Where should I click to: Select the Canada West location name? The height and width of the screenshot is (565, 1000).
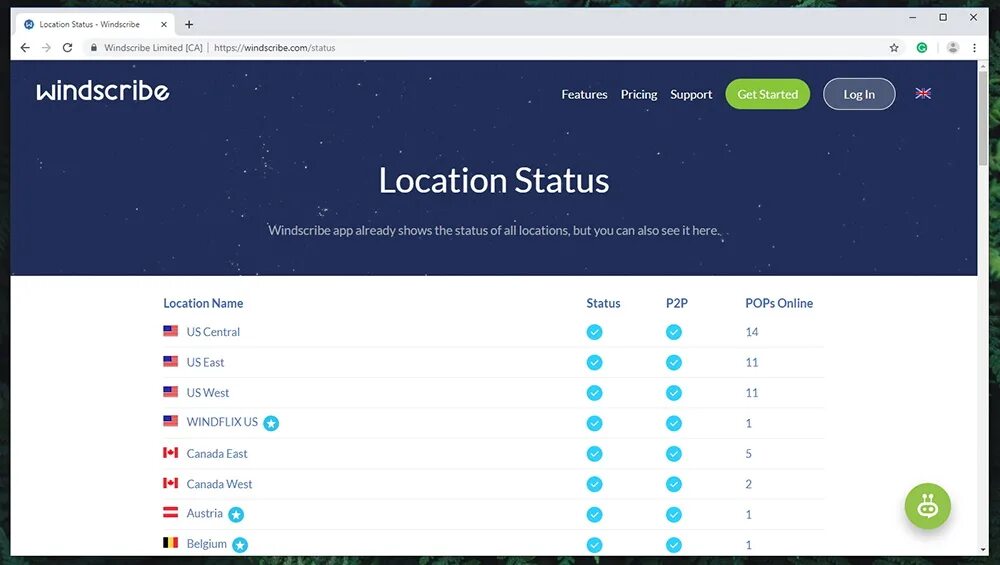tap(219, 484)
